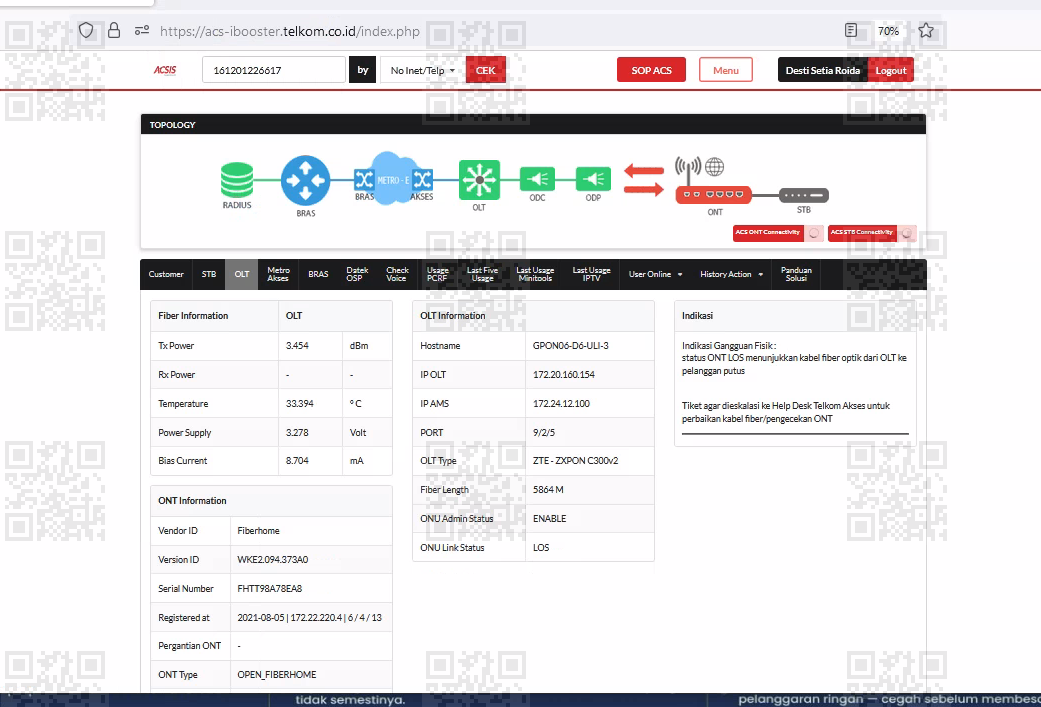The width and height of the screenshot is (1041, 707).
Task: Click the red double arrows link icon
Action: pos(644,180)
